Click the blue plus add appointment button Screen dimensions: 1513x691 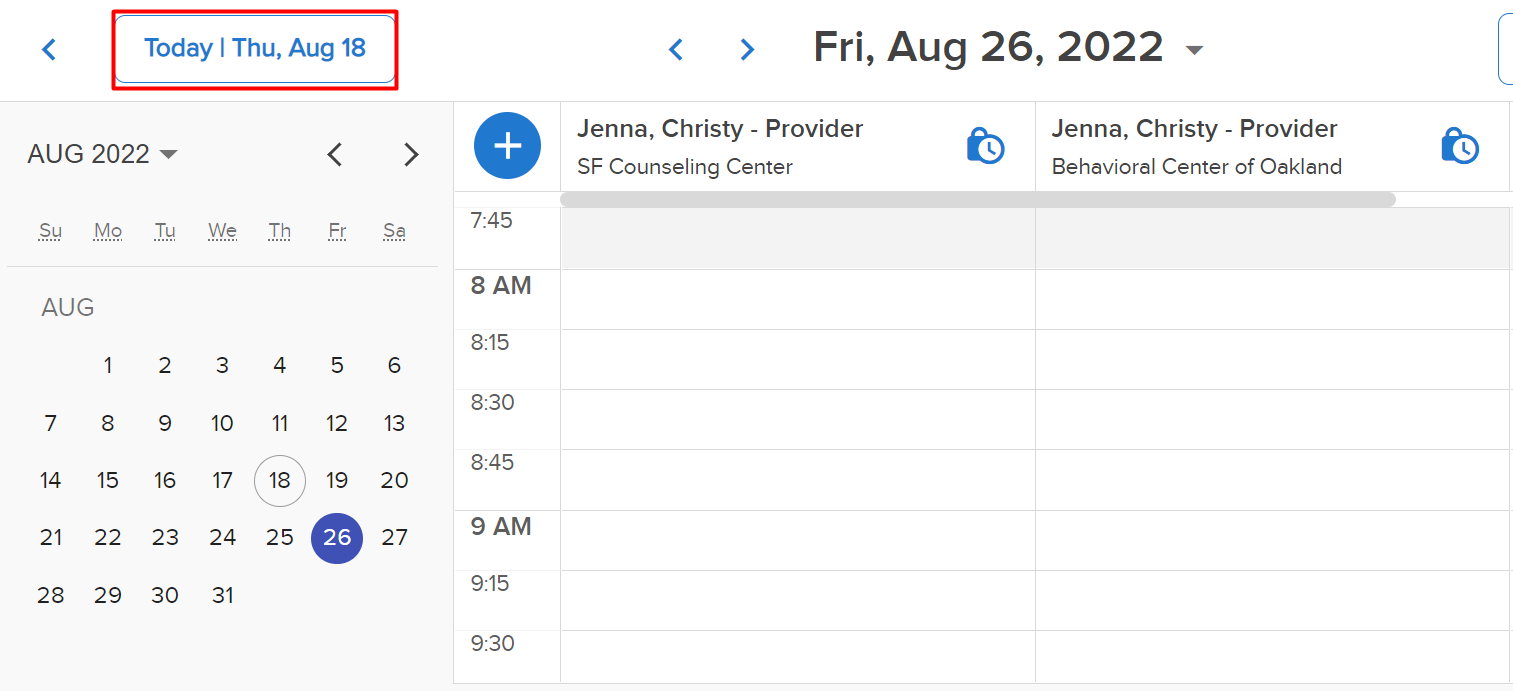tap(507, 146)
